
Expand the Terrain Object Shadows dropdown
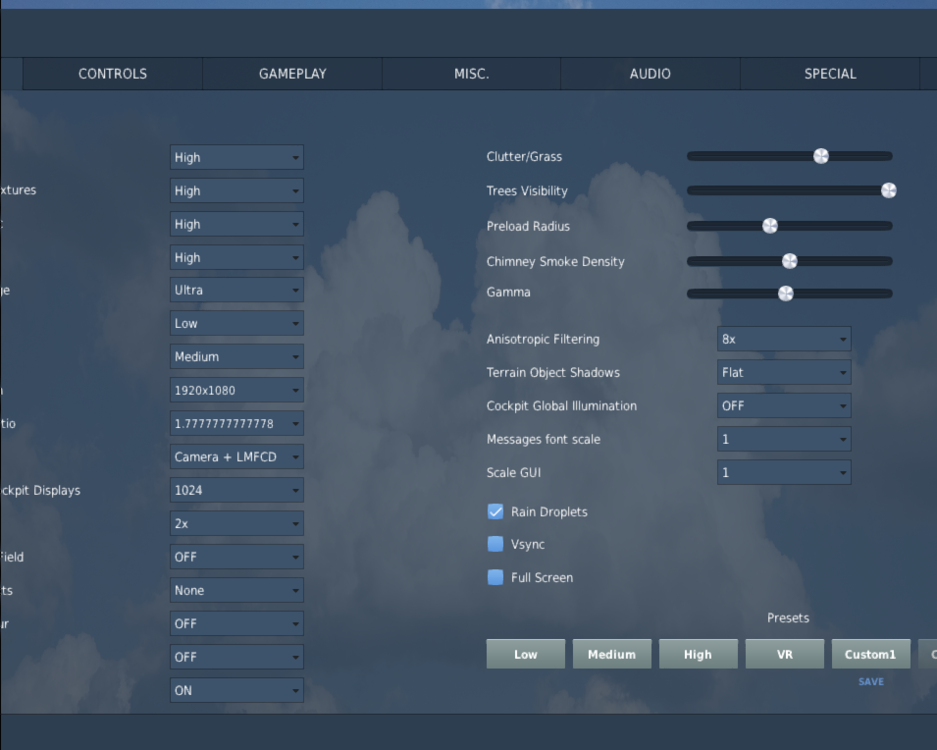pos(783,372)
